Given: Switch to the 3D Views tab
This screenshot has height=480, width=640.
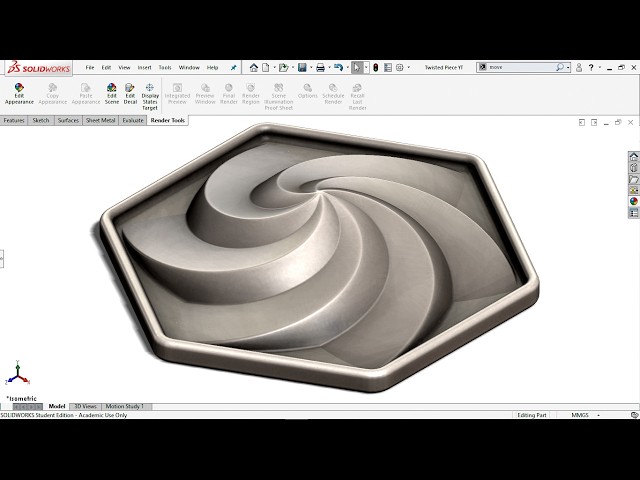Looking at the screenshot, I should coord(85,407).
